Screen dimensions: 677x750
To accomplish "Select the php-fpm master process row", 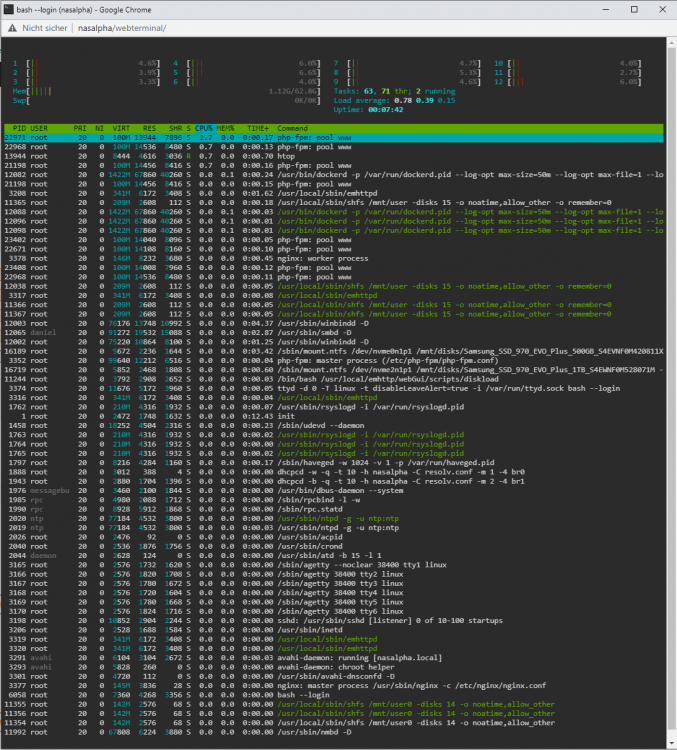I will 333,361.
